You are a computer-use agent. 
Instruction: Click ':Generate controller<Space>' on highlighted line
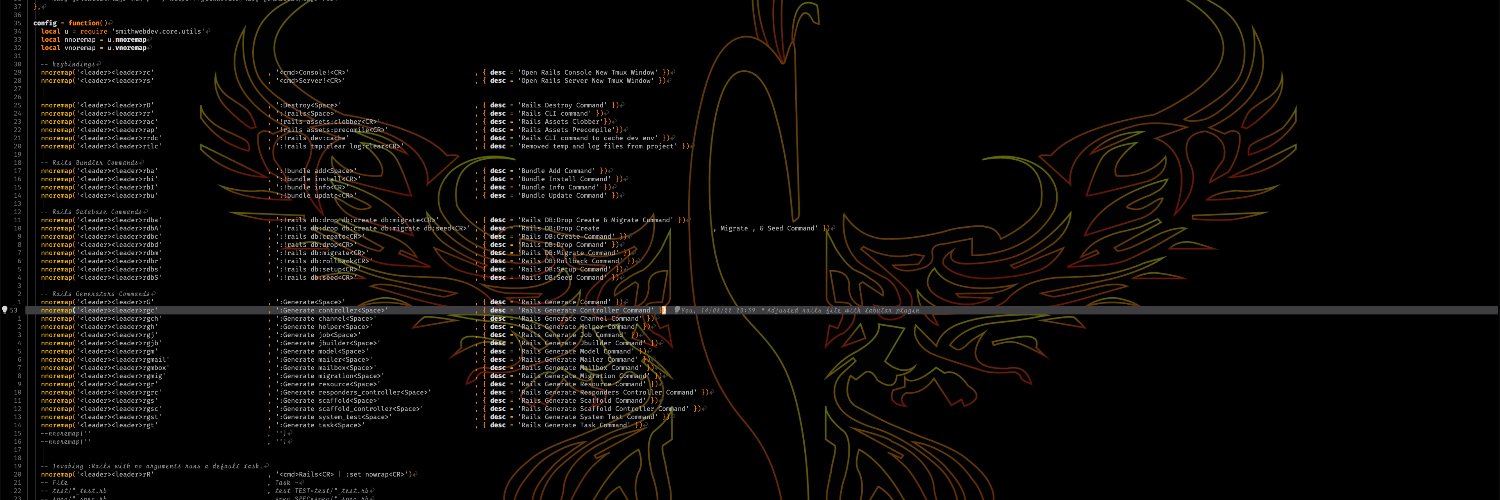click(332, 311)
